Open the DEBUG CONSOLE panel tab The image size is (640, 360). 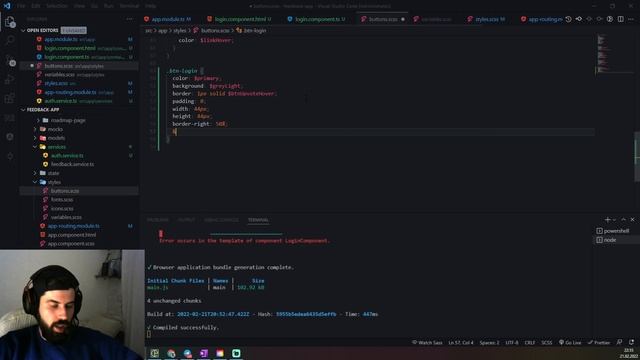click(221, 220)
